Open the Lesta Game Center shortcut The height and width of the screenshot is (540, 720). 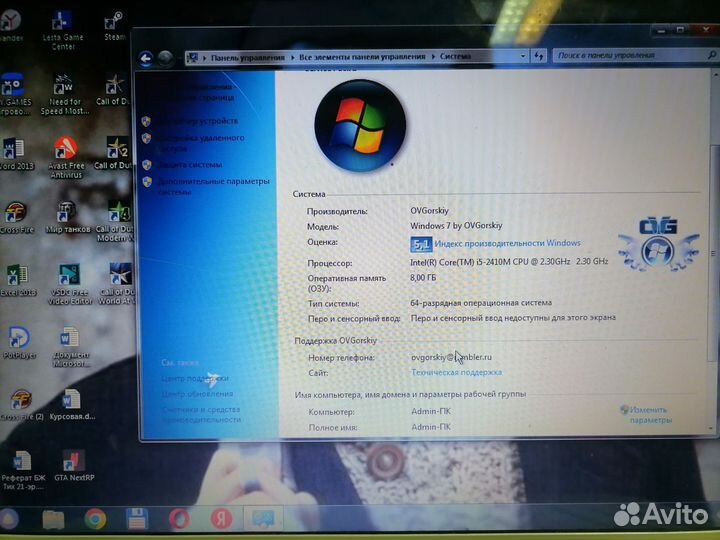[x=63, y=24]
